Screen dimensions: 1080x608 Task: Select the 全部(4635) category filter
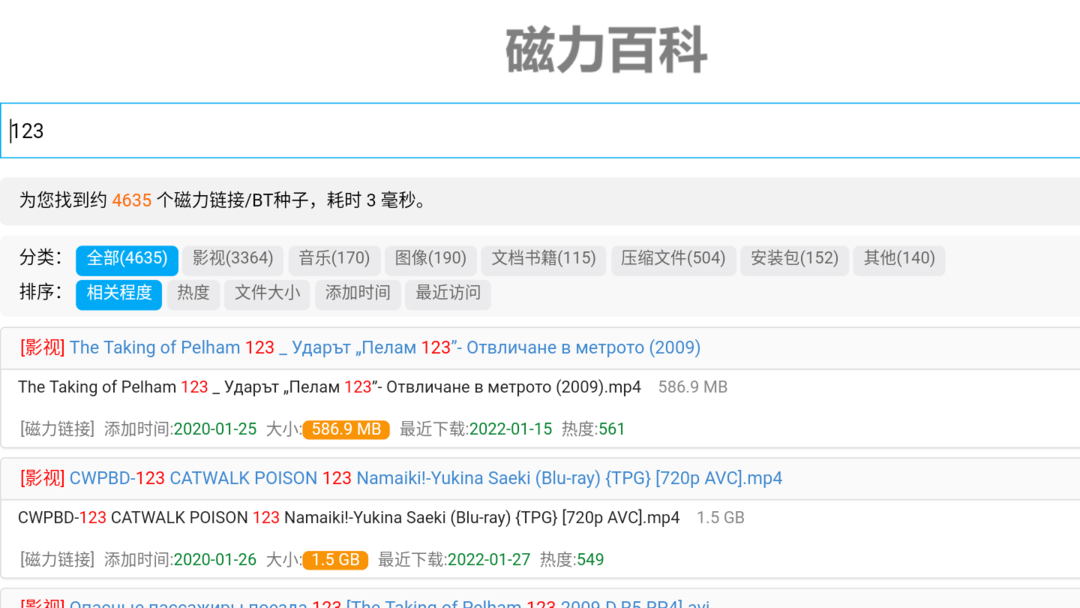pyautogui.click(x=127, y=259)
